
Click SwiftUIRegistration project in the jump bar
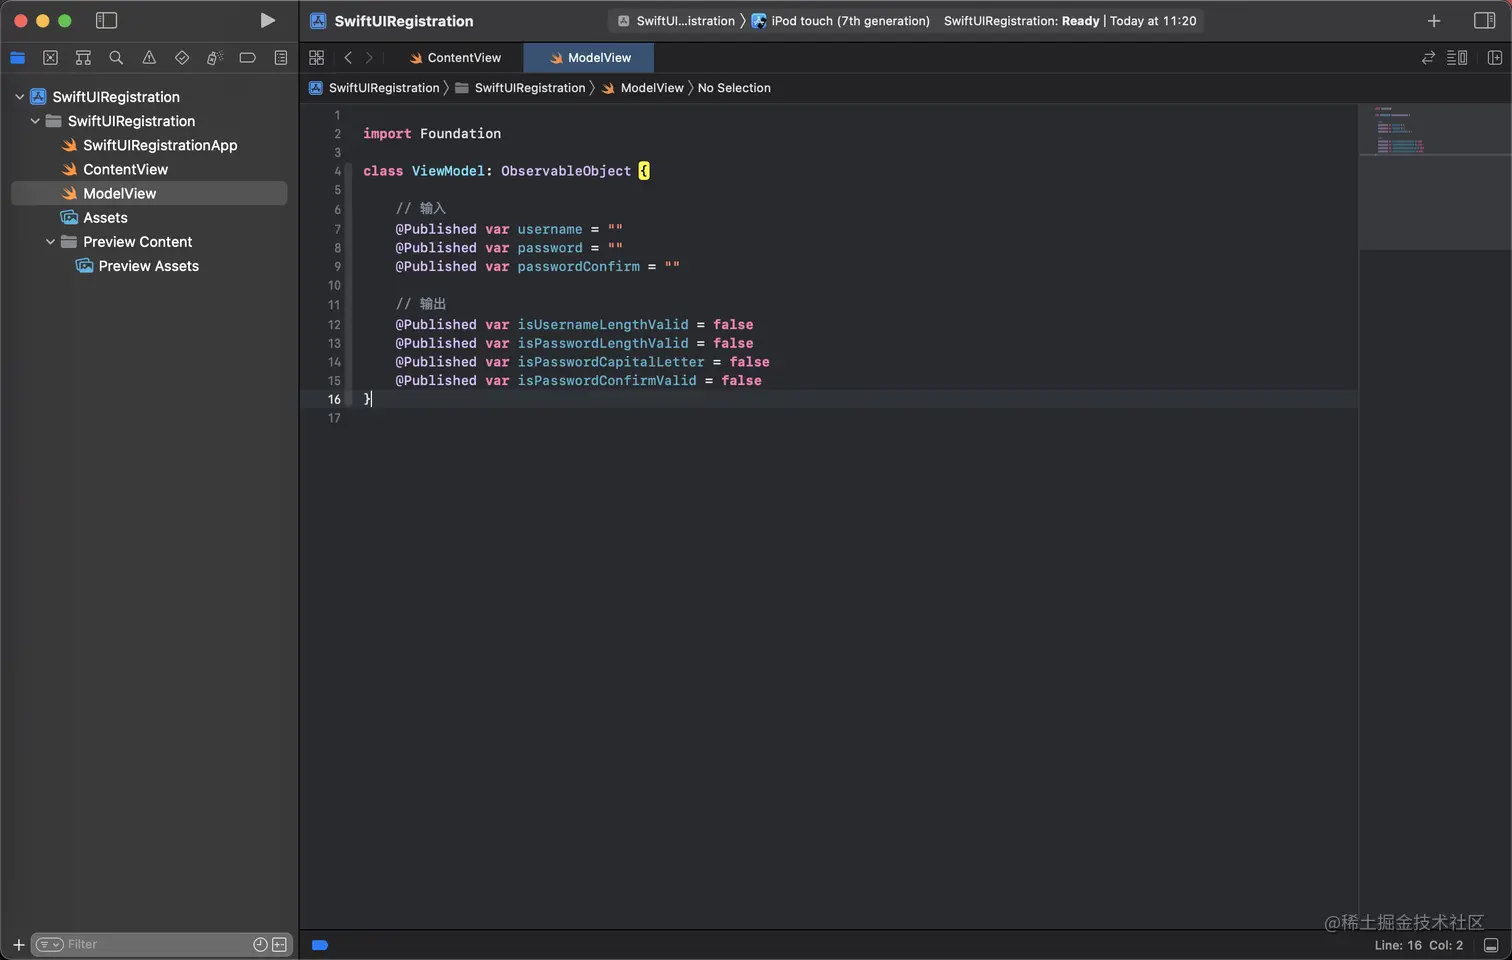coord(374,88)
